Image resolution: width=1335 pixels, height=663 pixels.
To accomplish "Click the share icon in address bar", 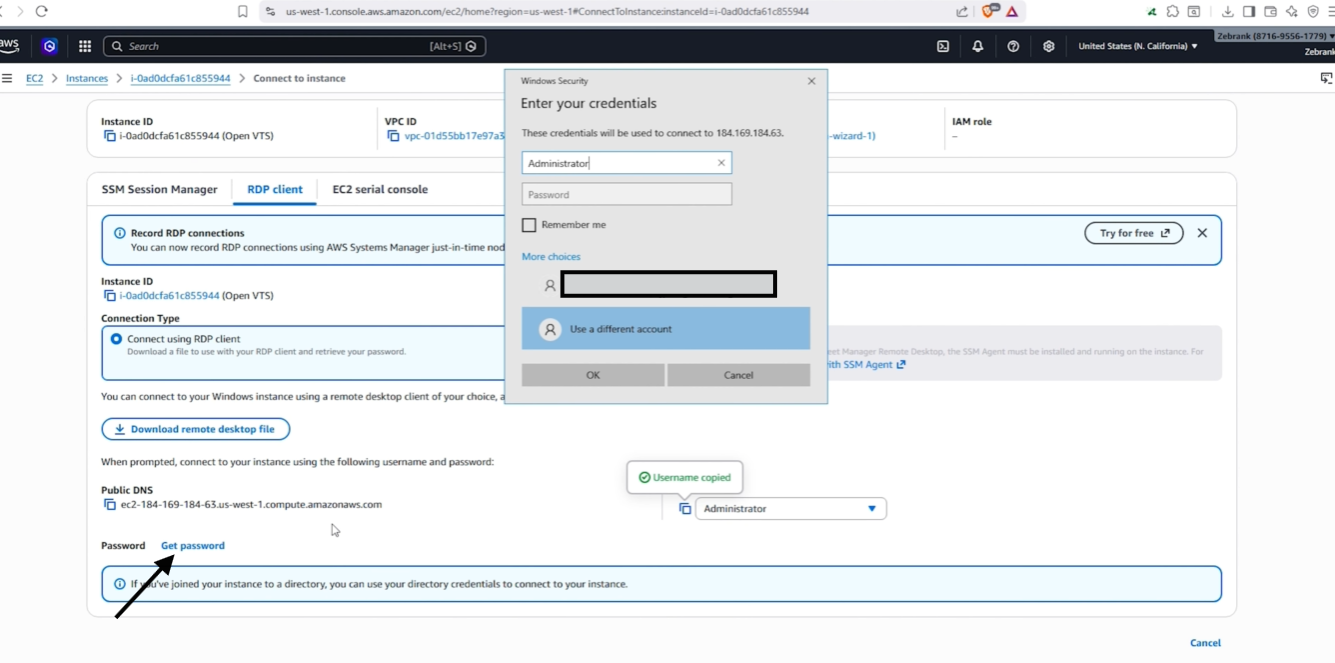I will coord(962,12).
